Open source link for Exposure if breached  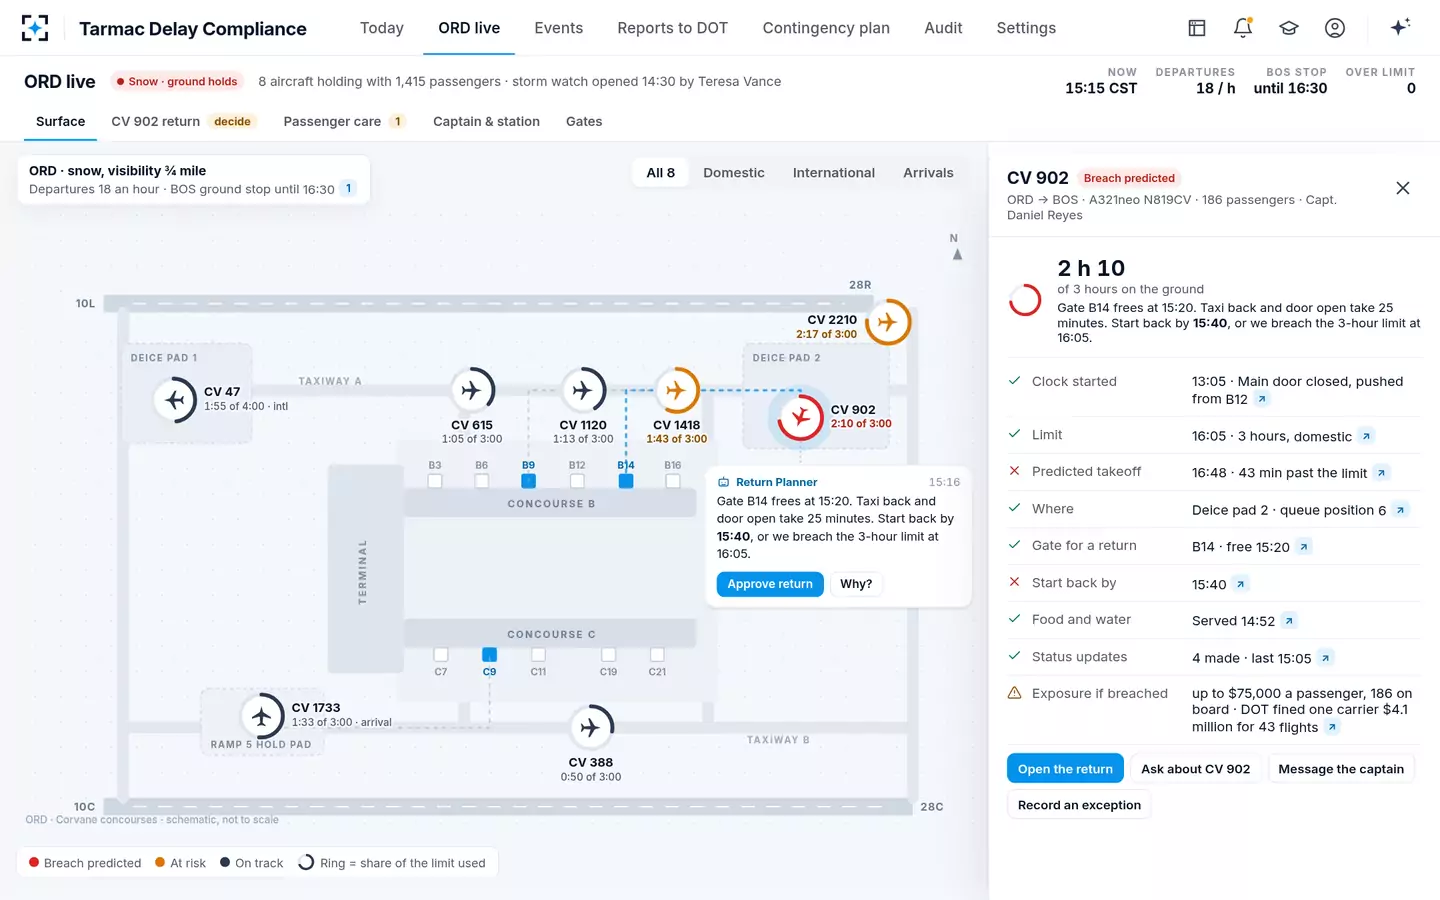(x=1332, y=727)
